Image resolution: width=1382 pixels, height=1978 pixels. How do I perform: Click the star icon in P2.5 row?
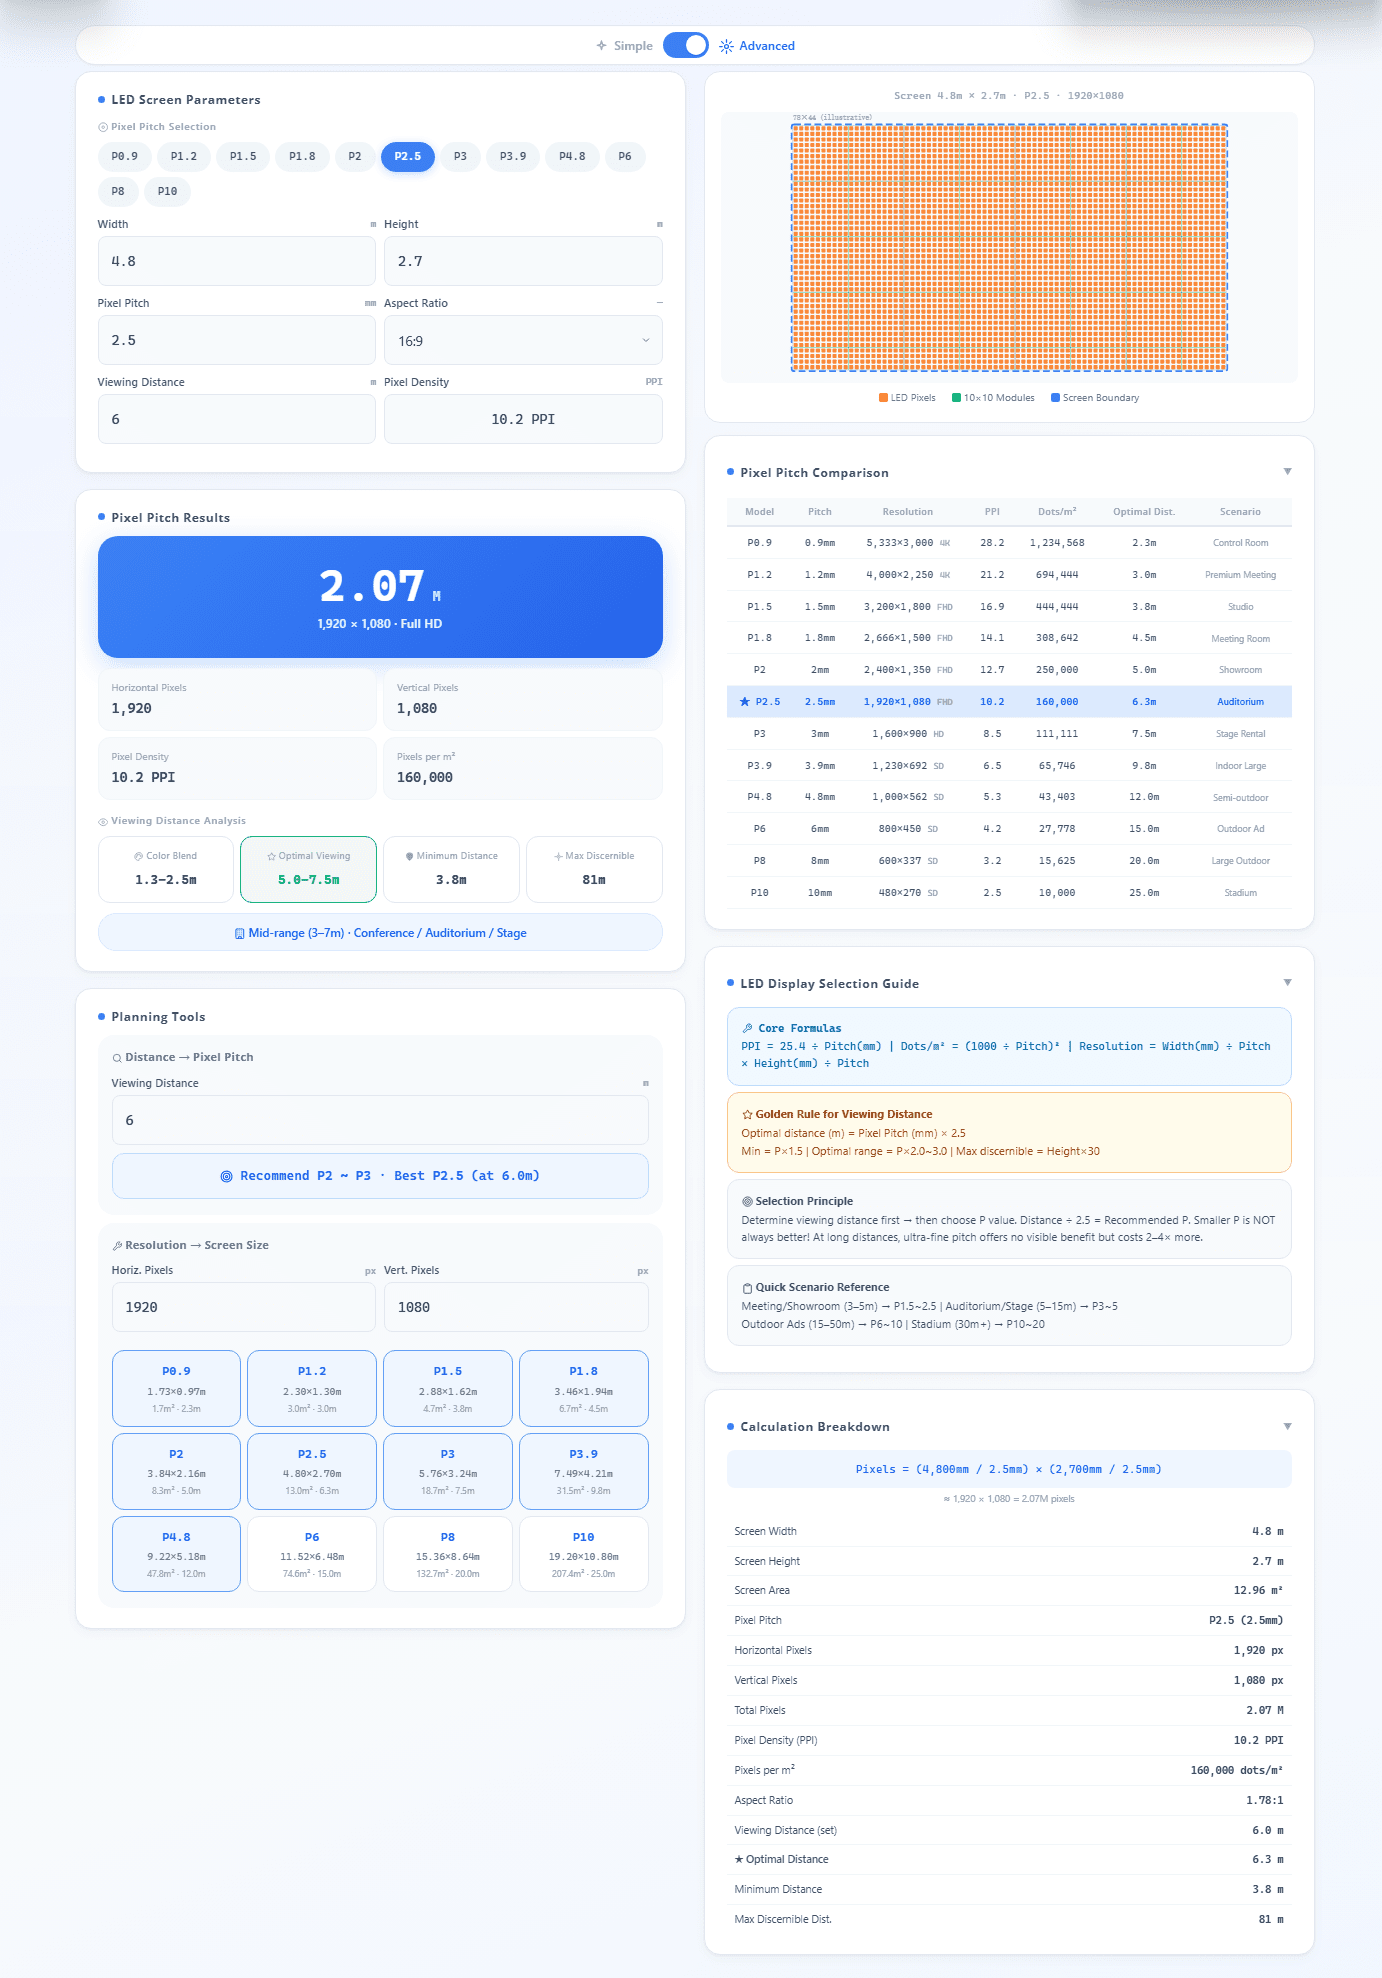[x=744, y=702]
